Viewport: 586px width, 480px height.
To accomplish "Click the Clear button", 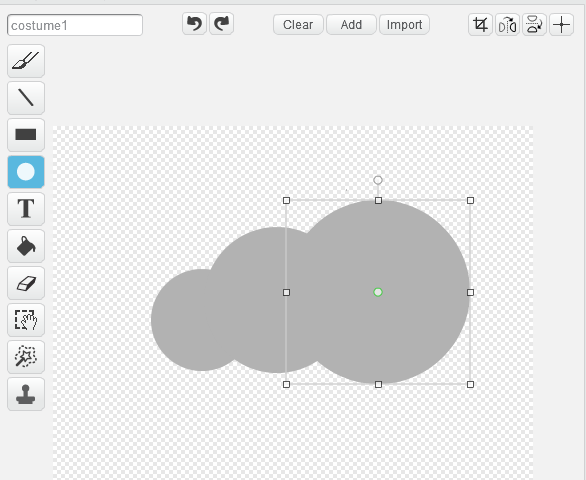I will click(298, 25).
